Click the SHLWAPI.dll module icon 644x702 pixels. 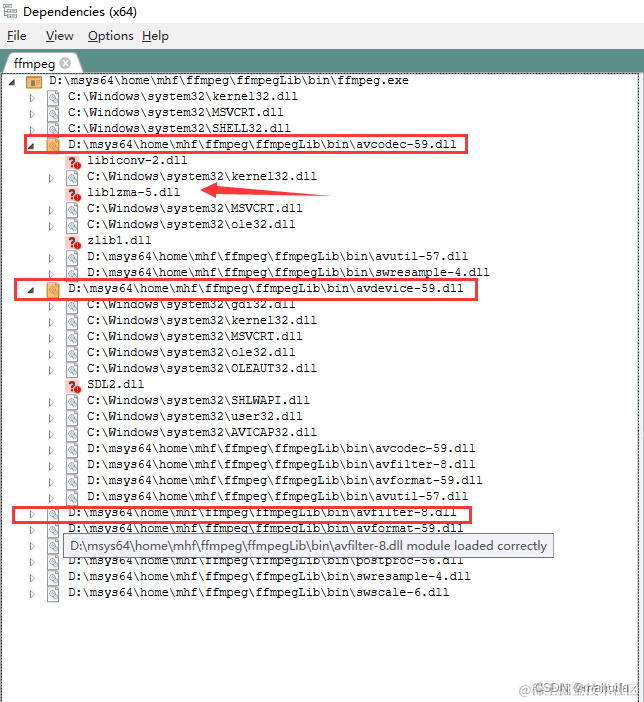(72, 402)
